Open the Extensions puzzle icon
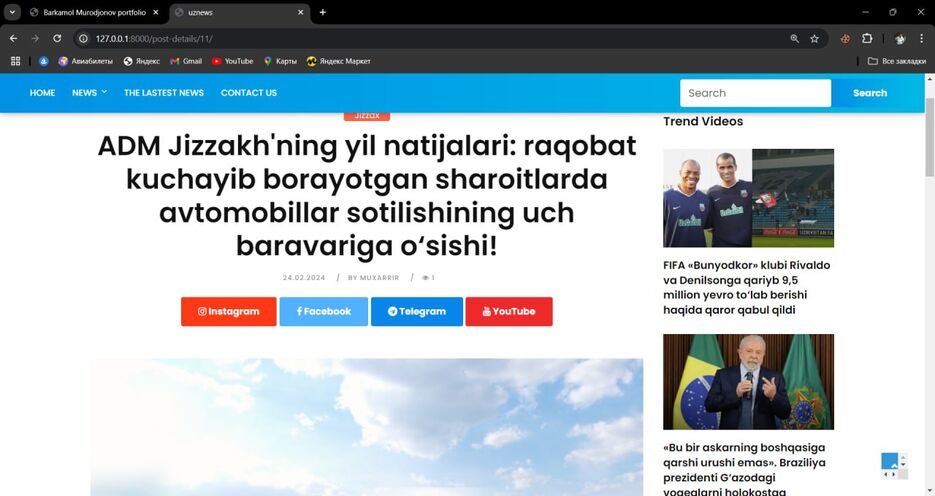The image size is (935, 496). pos(867,38)
